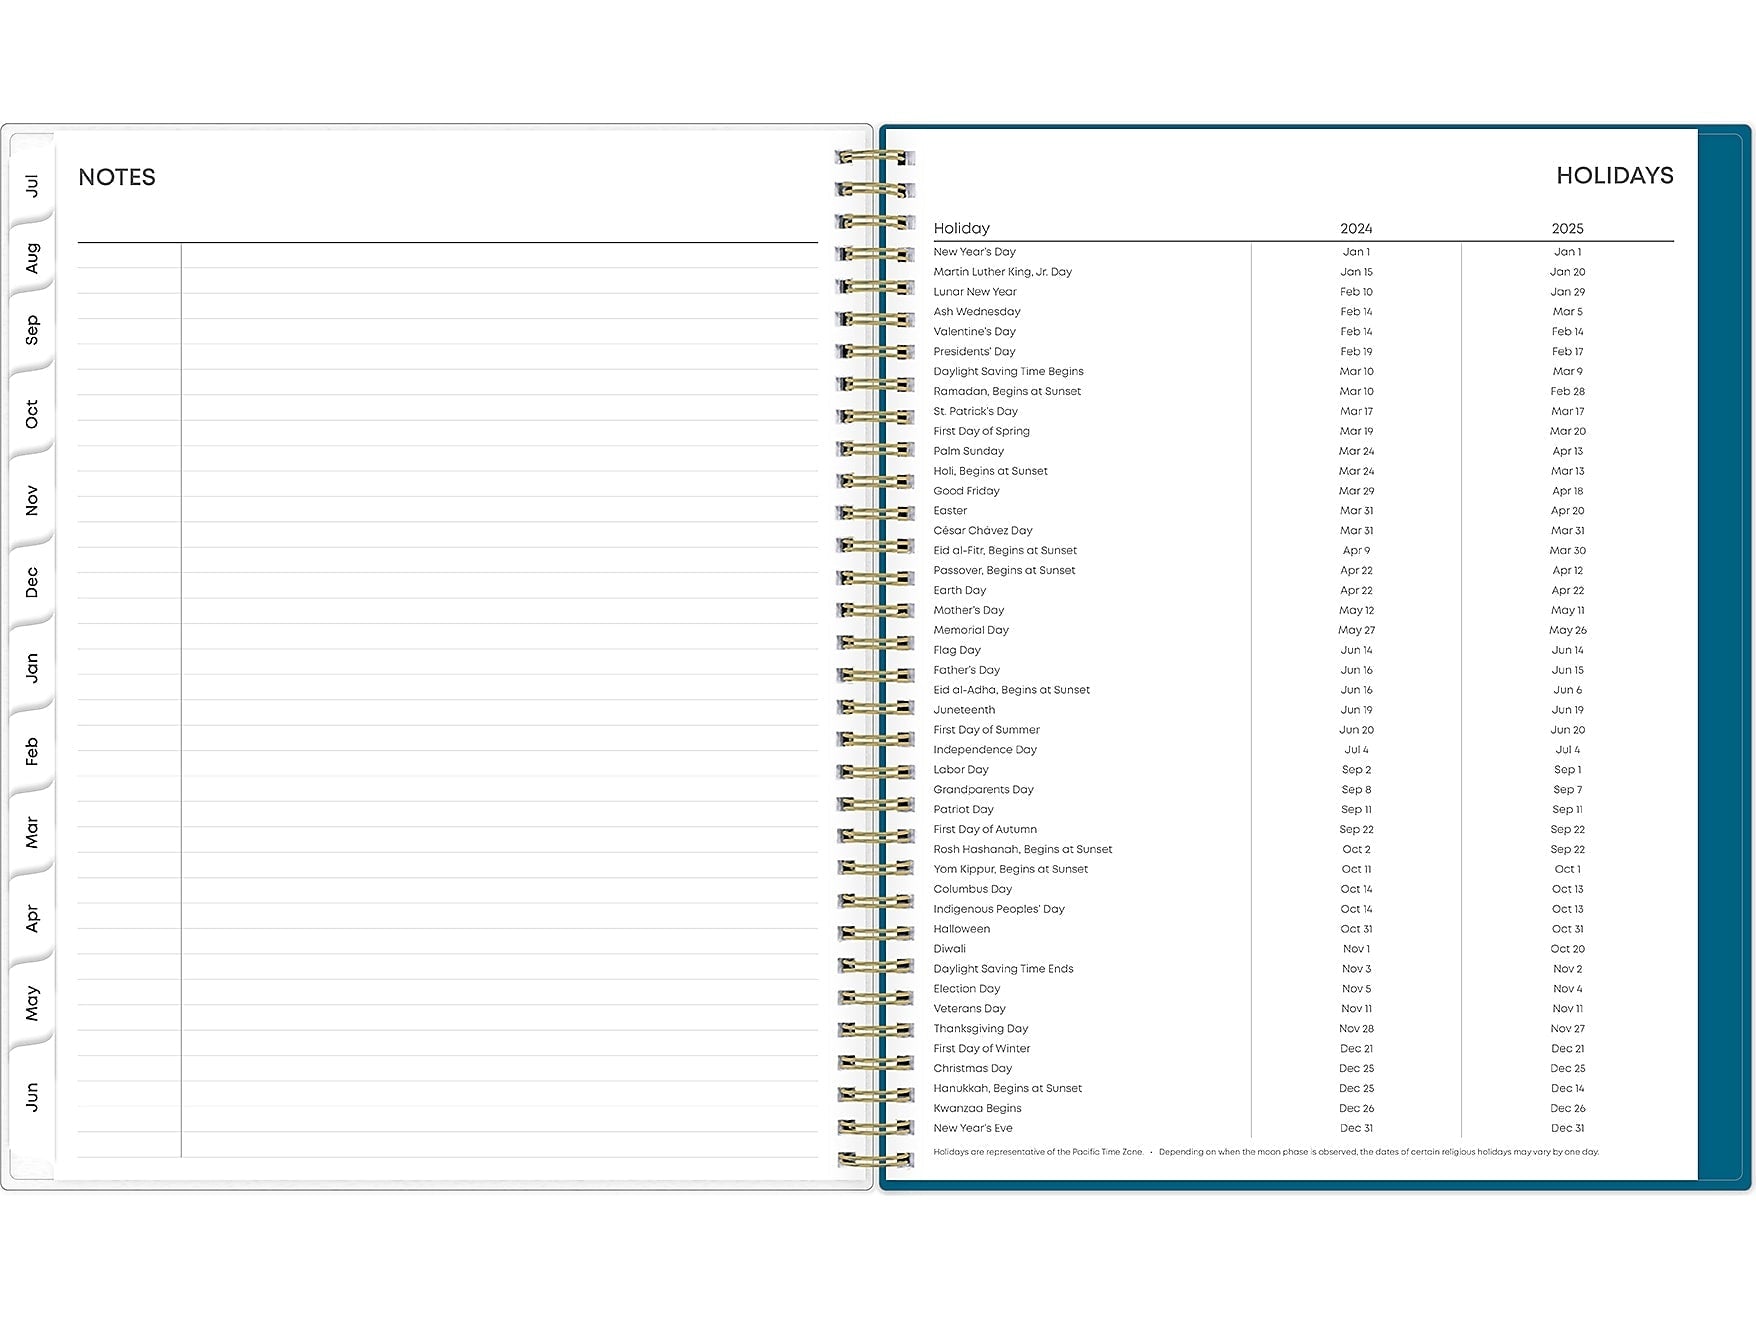Click the Mother's Day entry
This screenshot has height=1317, width=1756.
click(968, 611)
